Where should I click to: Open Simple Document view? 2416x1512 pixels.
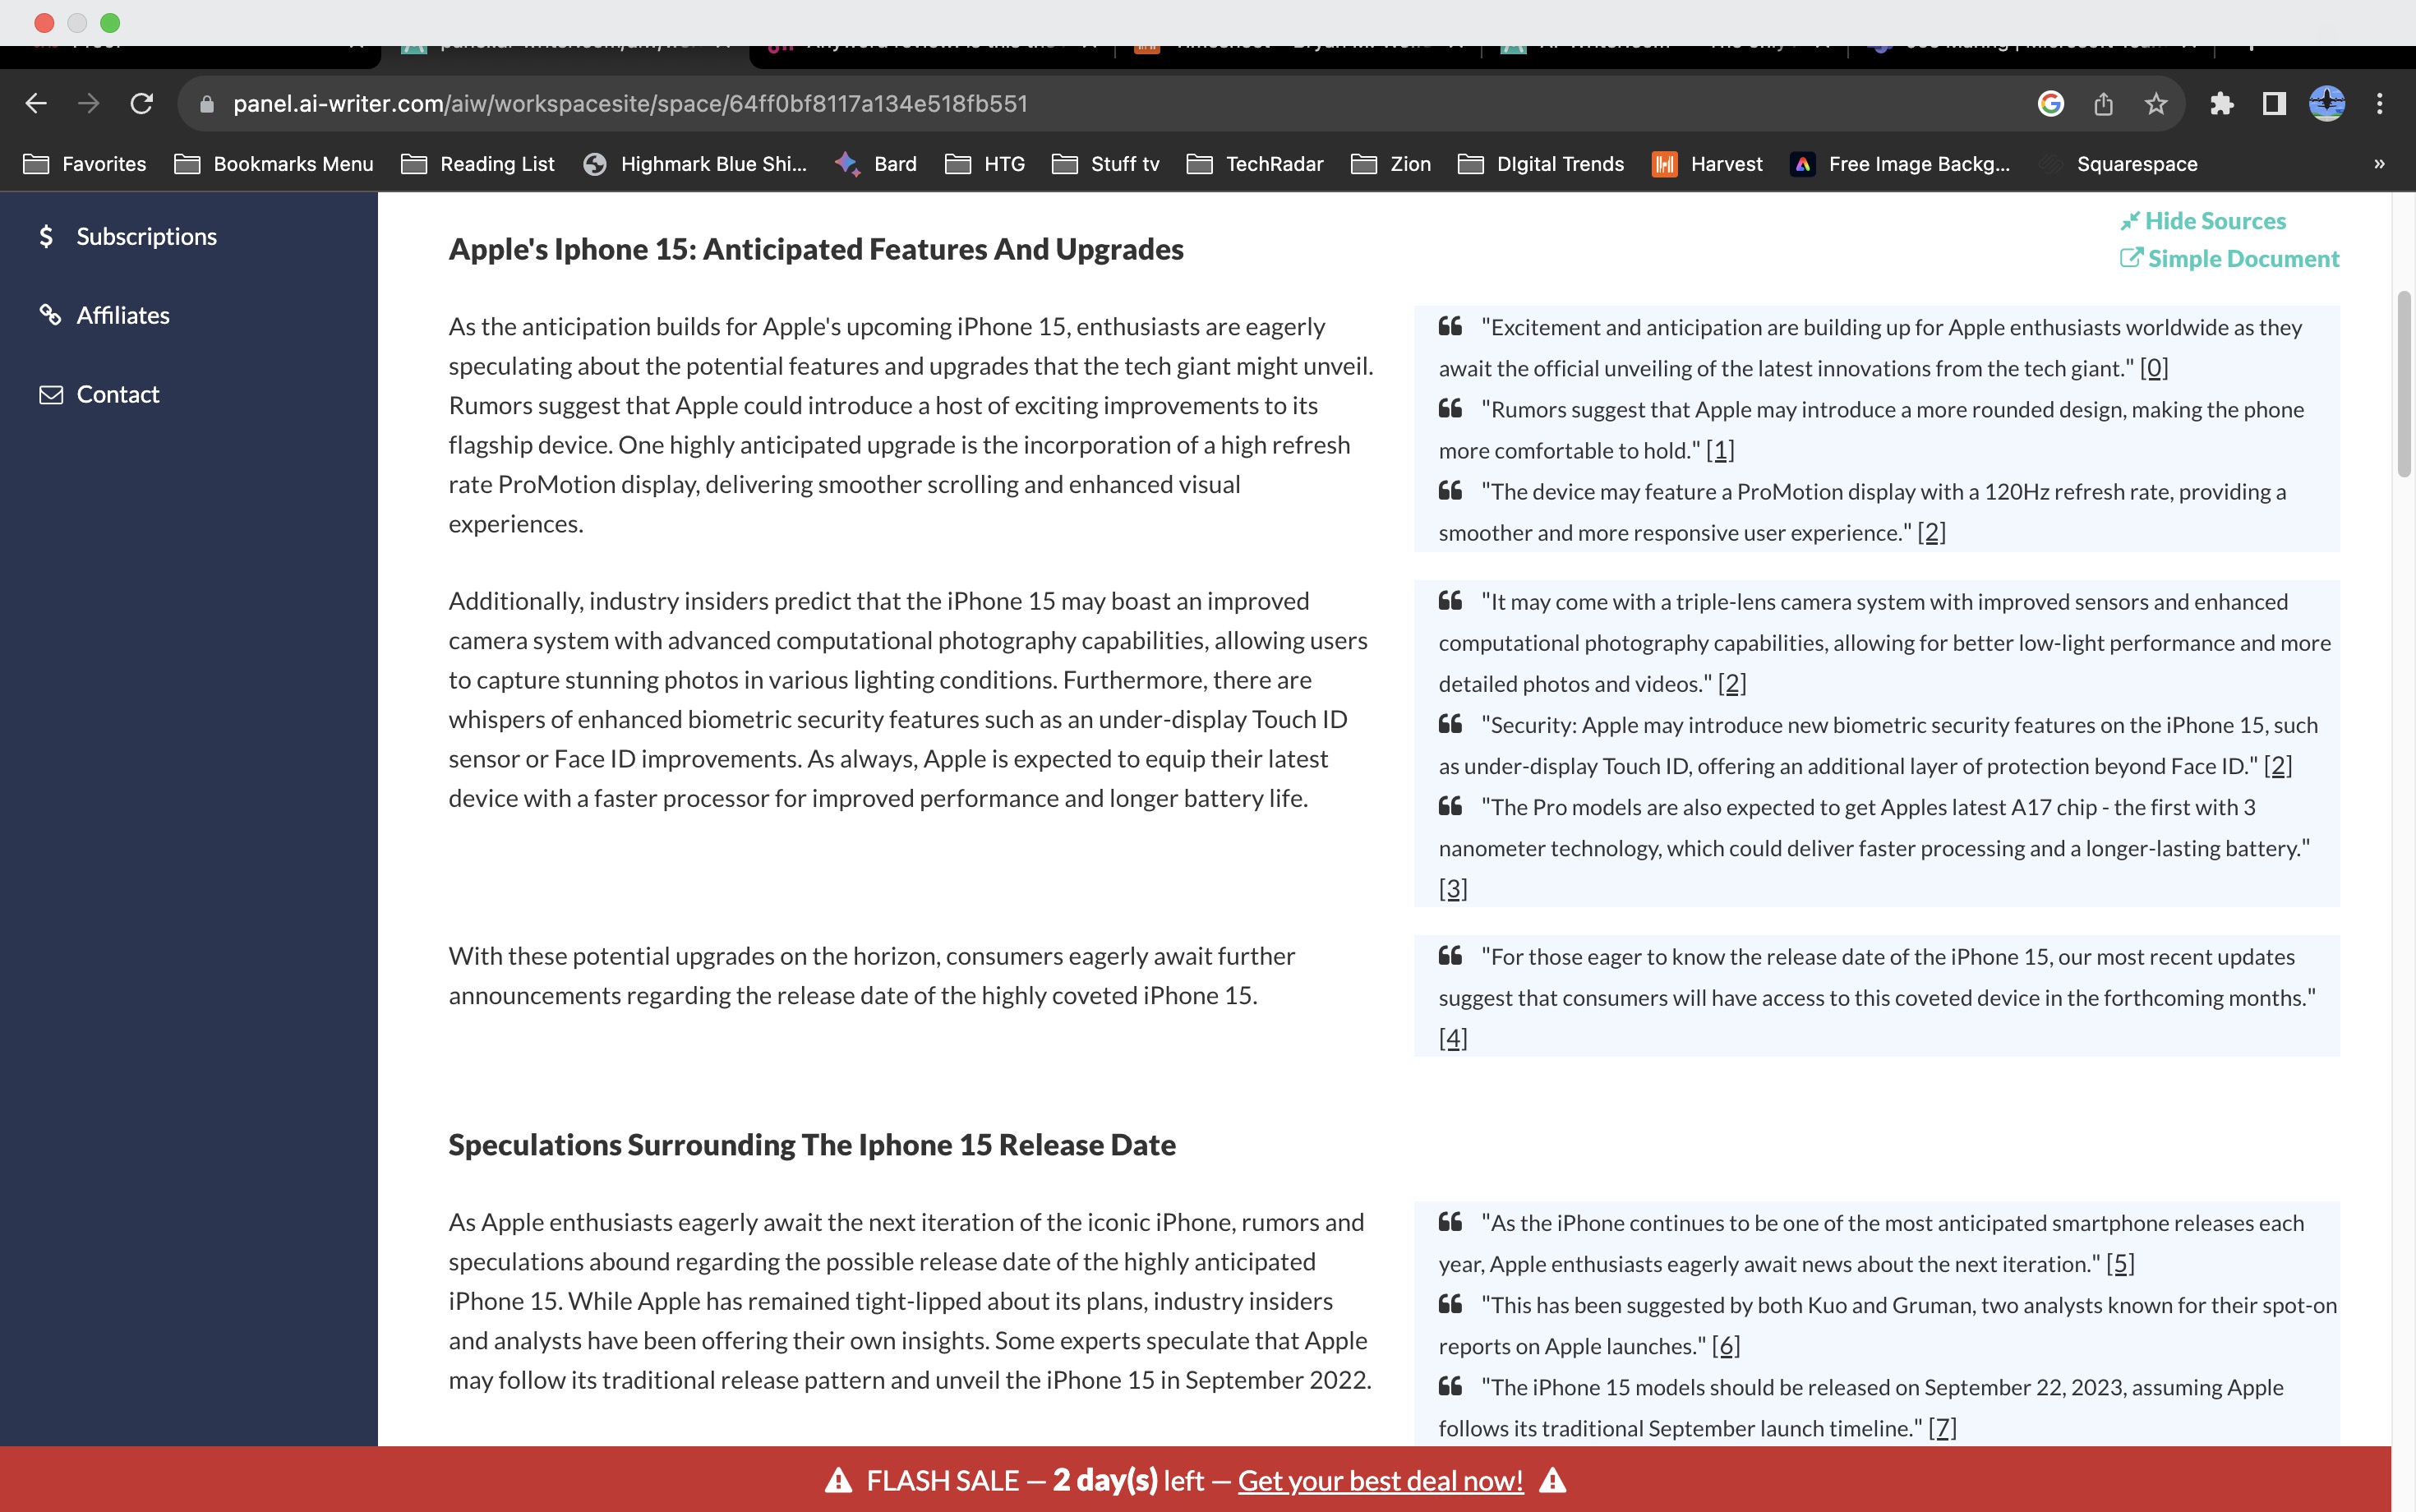pos(2229,258)
